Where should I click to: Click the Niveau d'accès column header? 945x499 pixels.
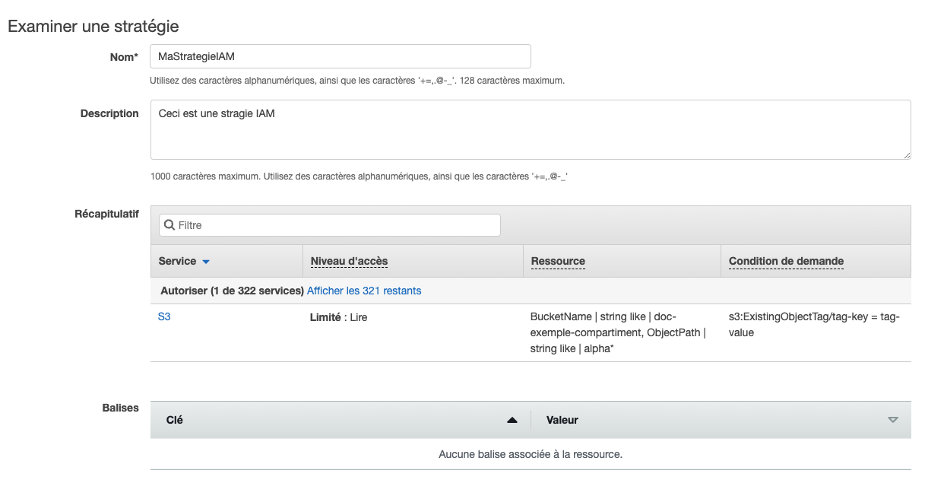click(x=349, y=262)
